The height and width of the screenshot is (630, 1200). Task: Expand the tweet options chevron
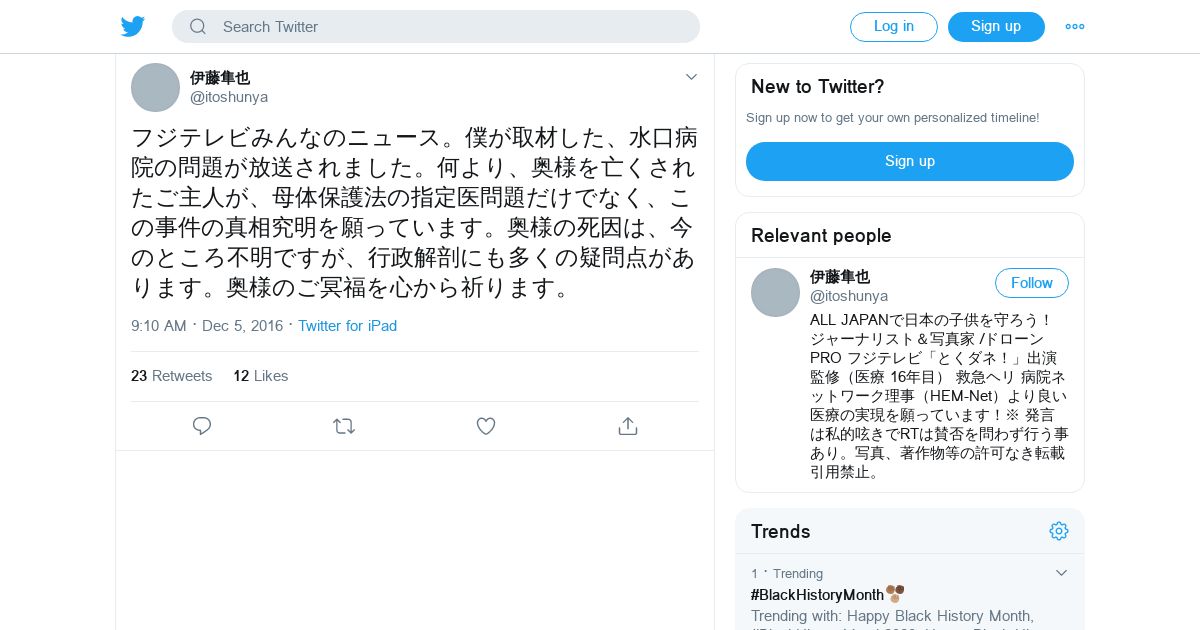click(691, 77)
